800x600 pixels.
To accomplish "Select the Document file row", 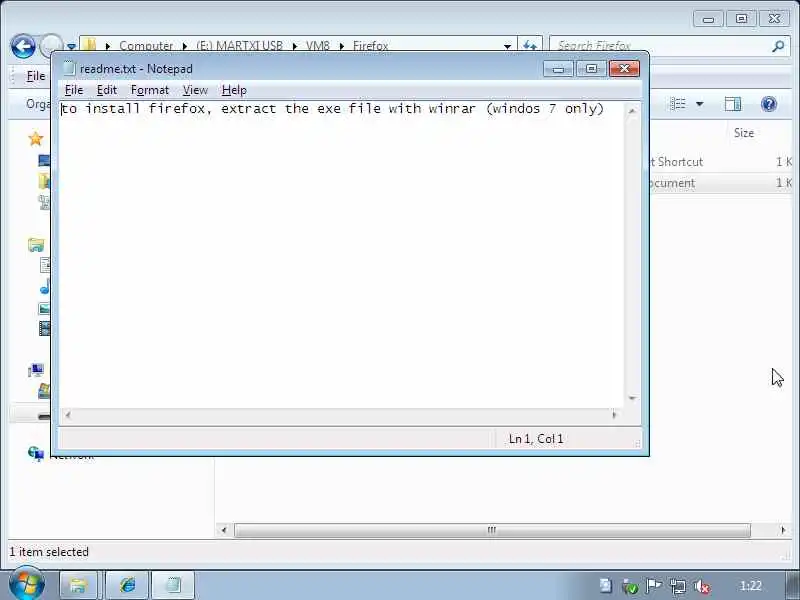I will pos(720,183).
